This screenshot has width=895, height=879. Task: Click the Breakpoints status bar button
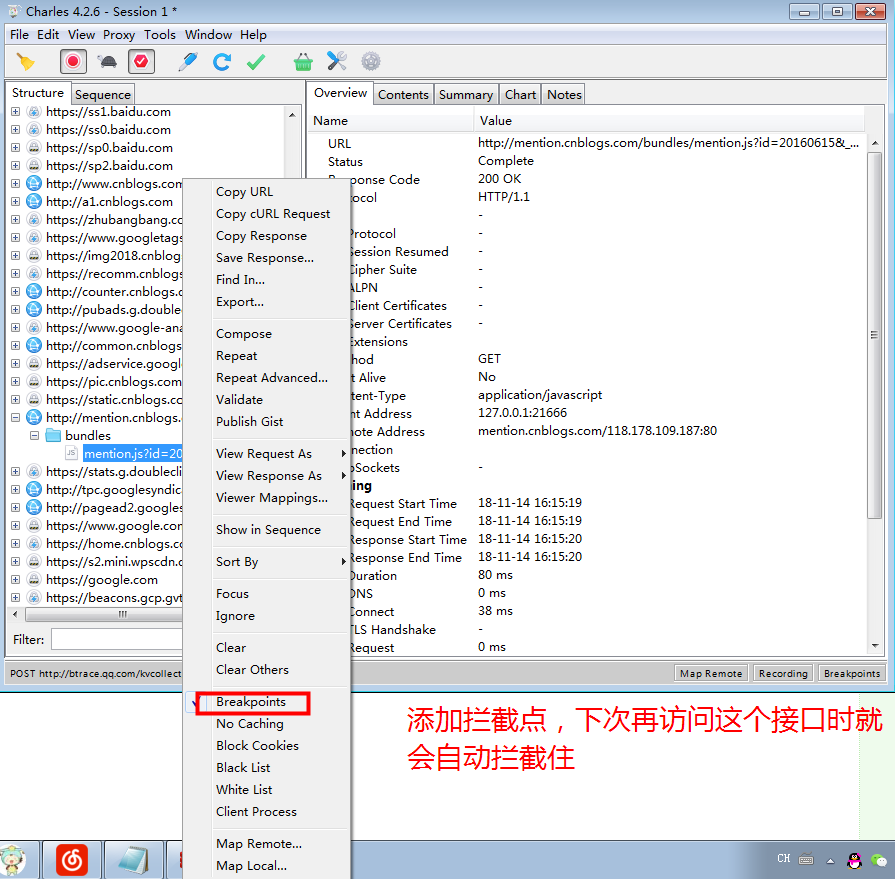852,674
